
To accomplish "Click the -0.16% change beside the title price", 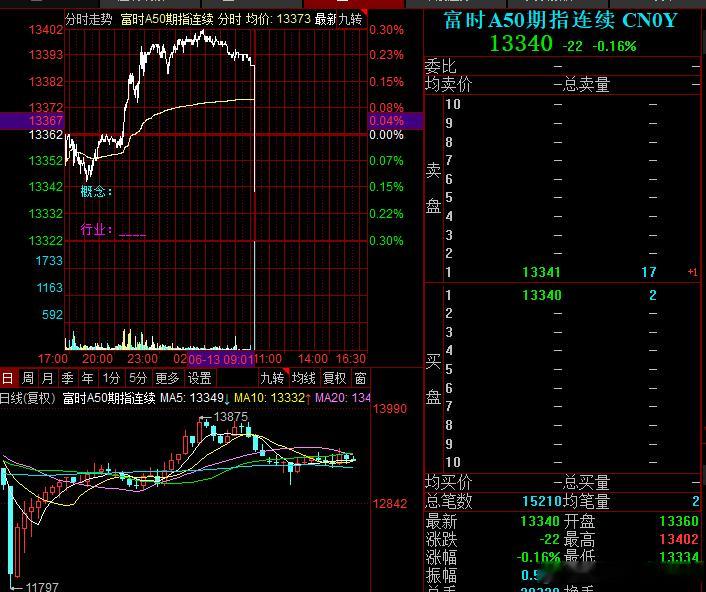I will click(614, 46).
